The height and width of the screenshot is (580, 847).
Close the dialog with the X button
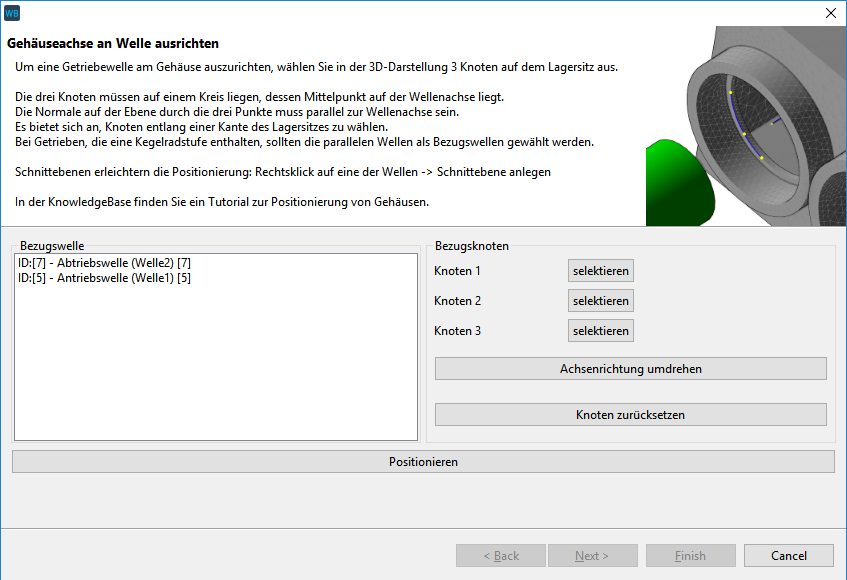[x=830, y=13]
